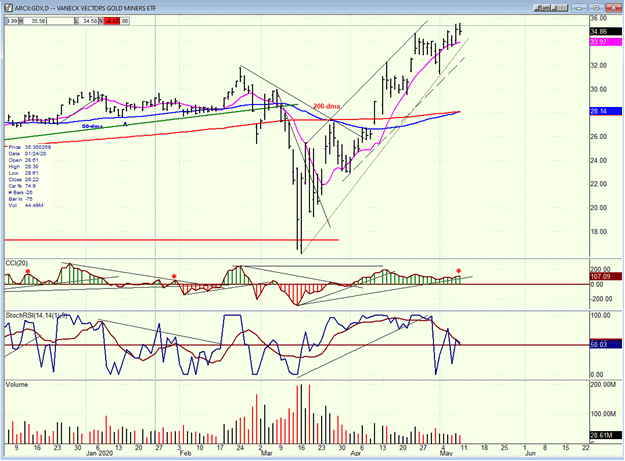Click the 107.09 CCI value tag

[x=605, y=276]
